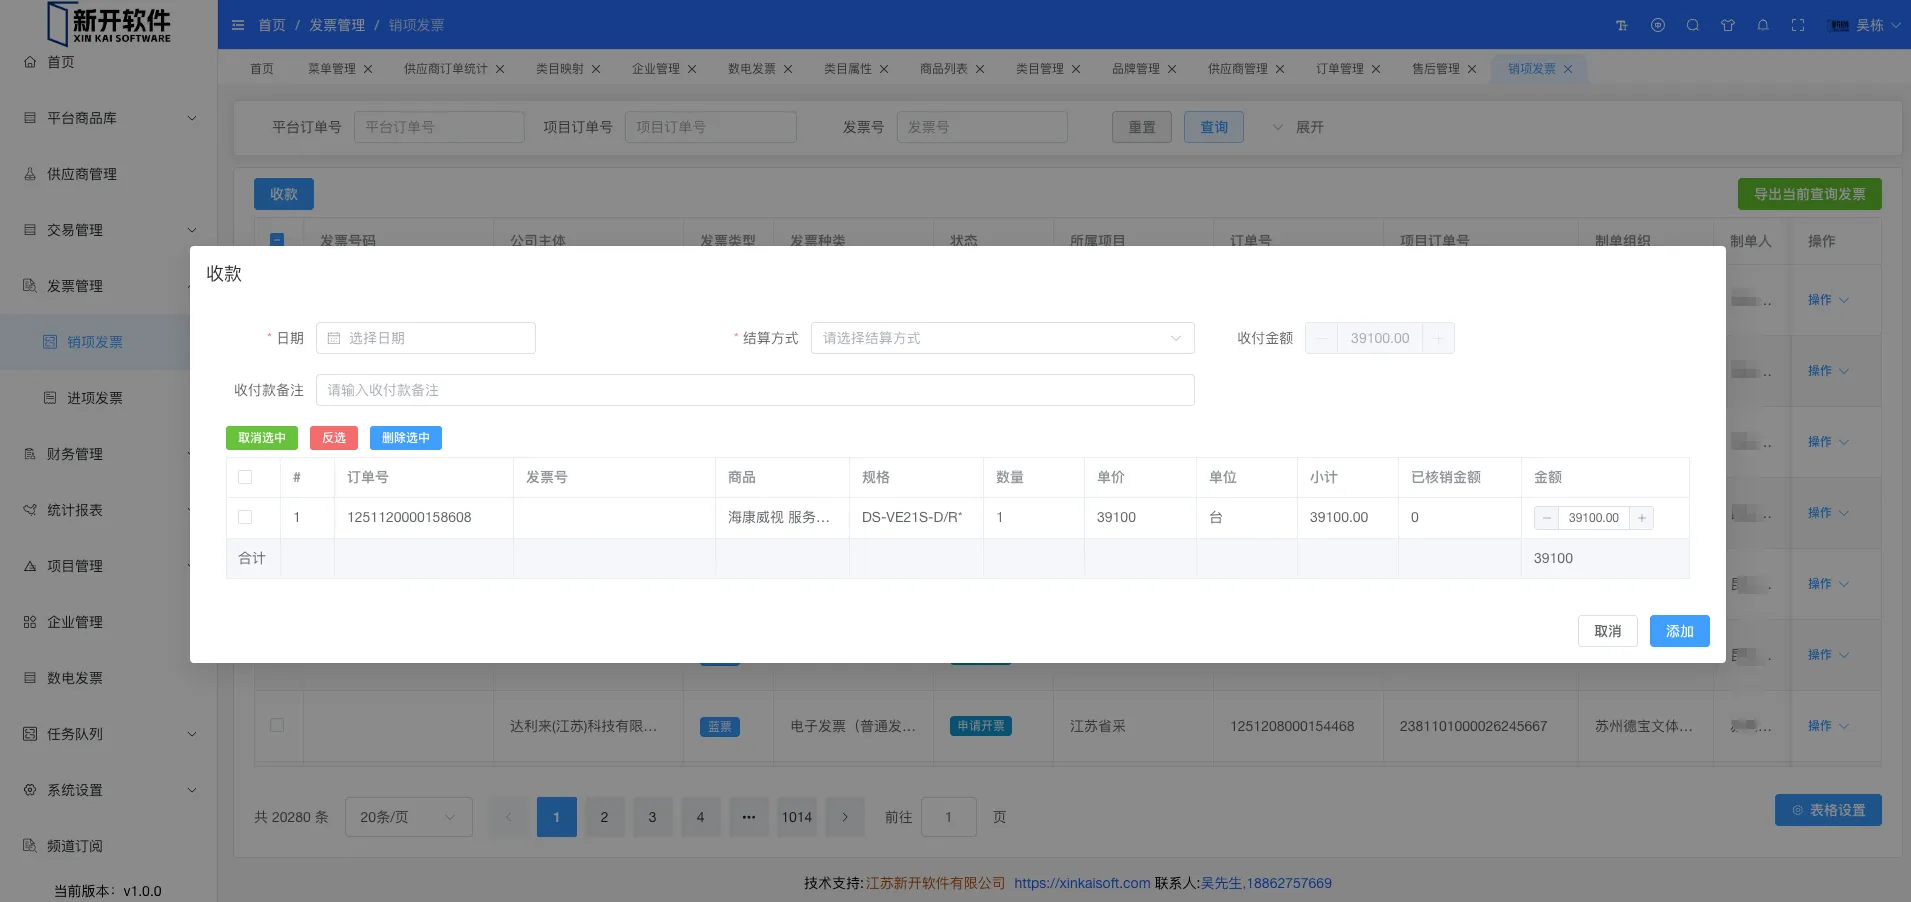
Task: Click the shirt-shaped theme icon
Action: (1728, 25)
